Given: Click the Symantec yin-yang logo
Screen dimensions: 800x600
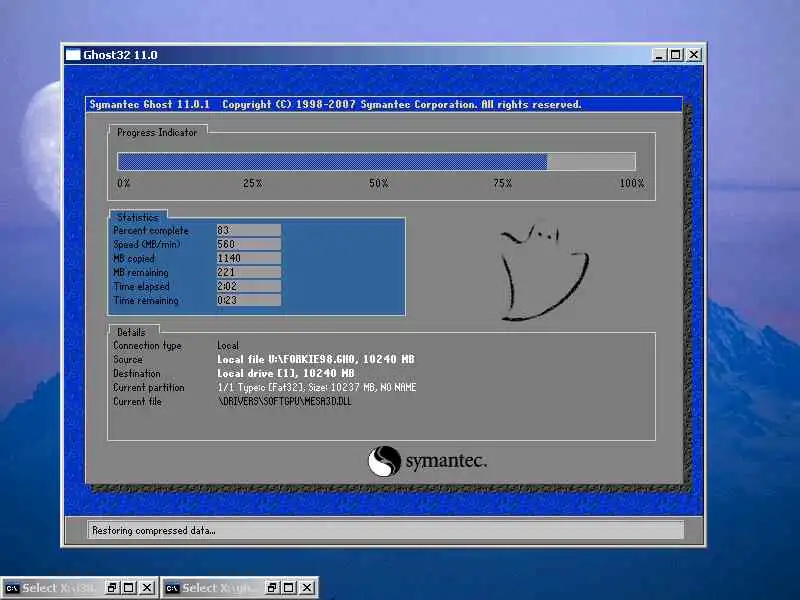Looking at the screenshot, I should click(x=384, y=461).
